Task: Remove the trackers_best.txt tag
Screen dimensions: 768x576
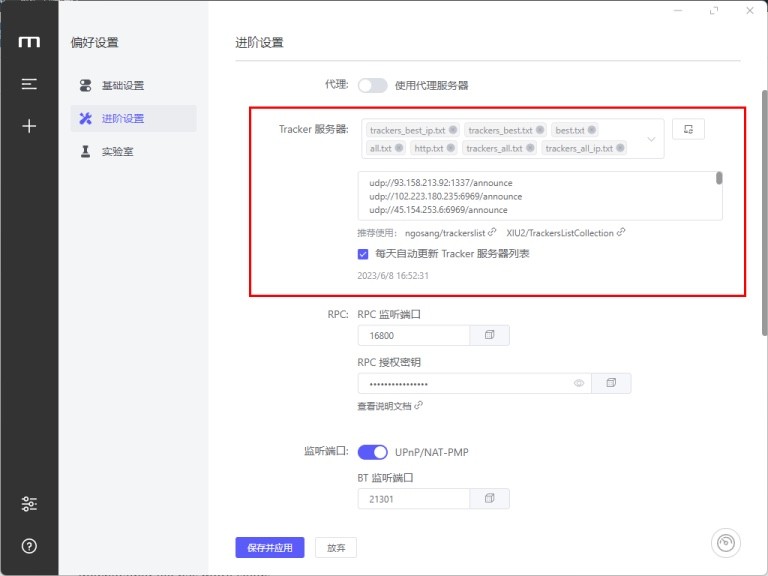Action: tap(540, 130)
